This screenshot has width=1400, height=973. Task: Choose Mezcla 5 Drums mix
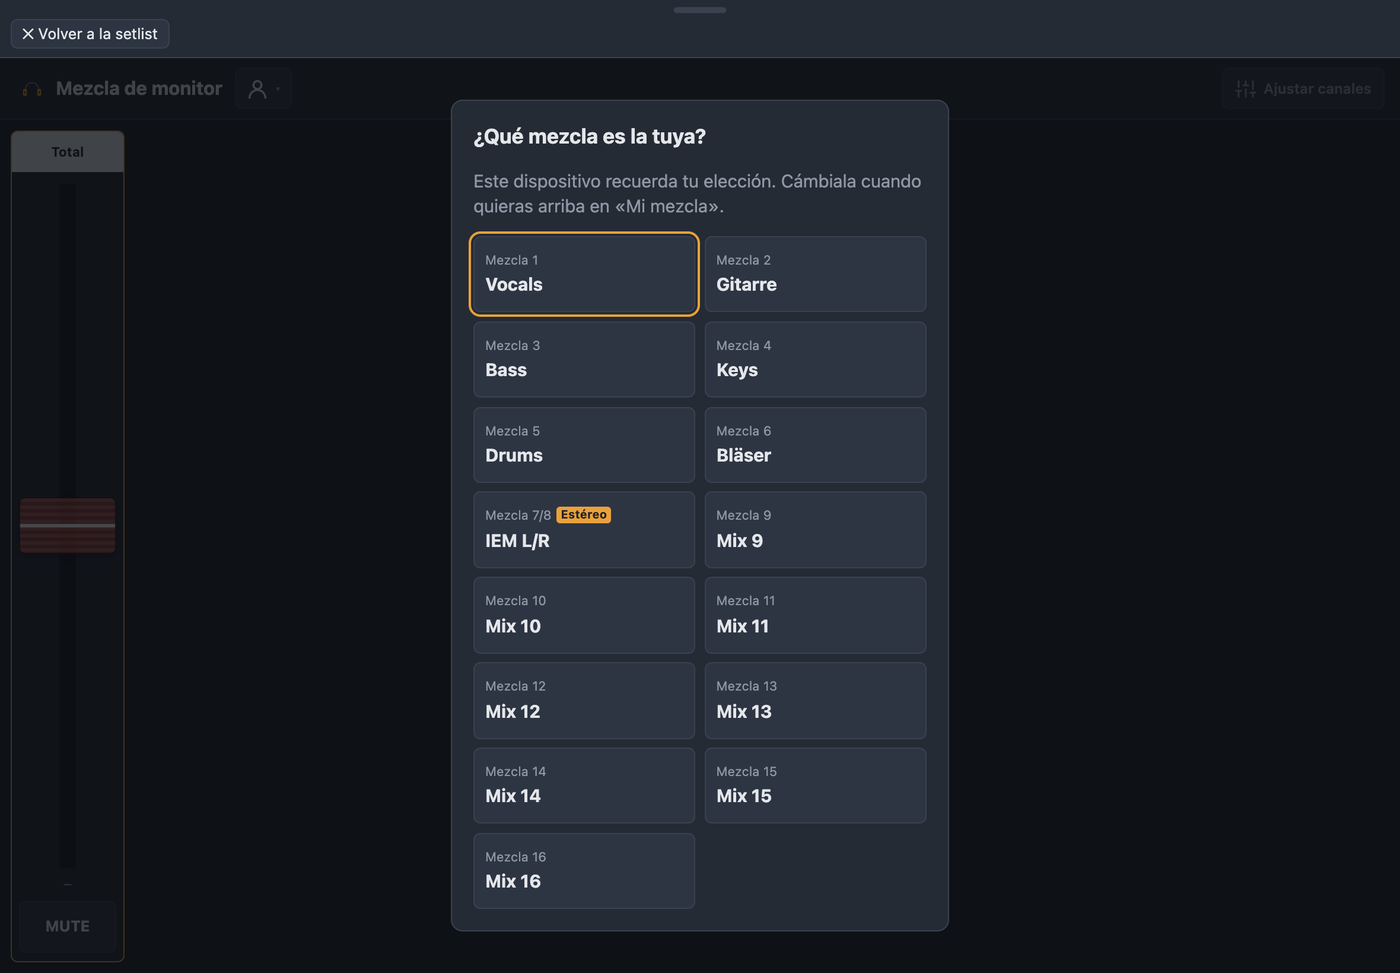click(x=584, y=445)
